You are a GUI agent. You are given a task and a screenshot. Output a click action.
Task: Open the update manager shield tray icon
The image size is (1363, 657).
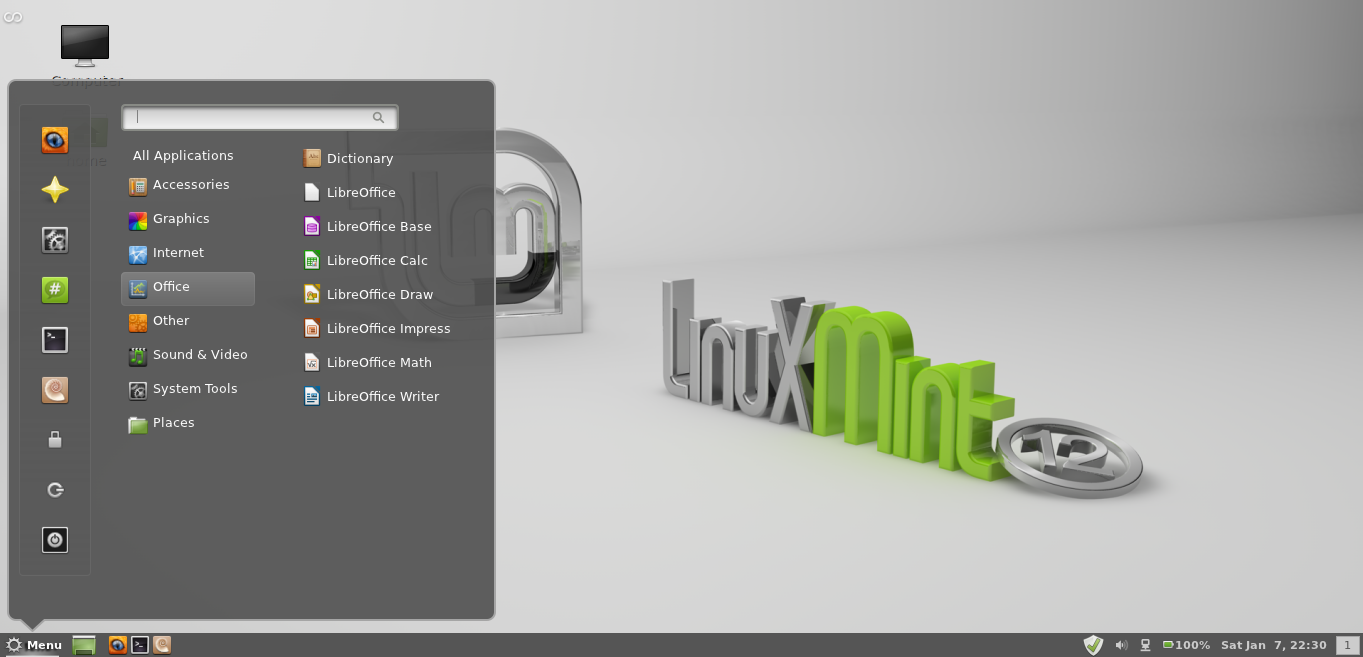1094,645
